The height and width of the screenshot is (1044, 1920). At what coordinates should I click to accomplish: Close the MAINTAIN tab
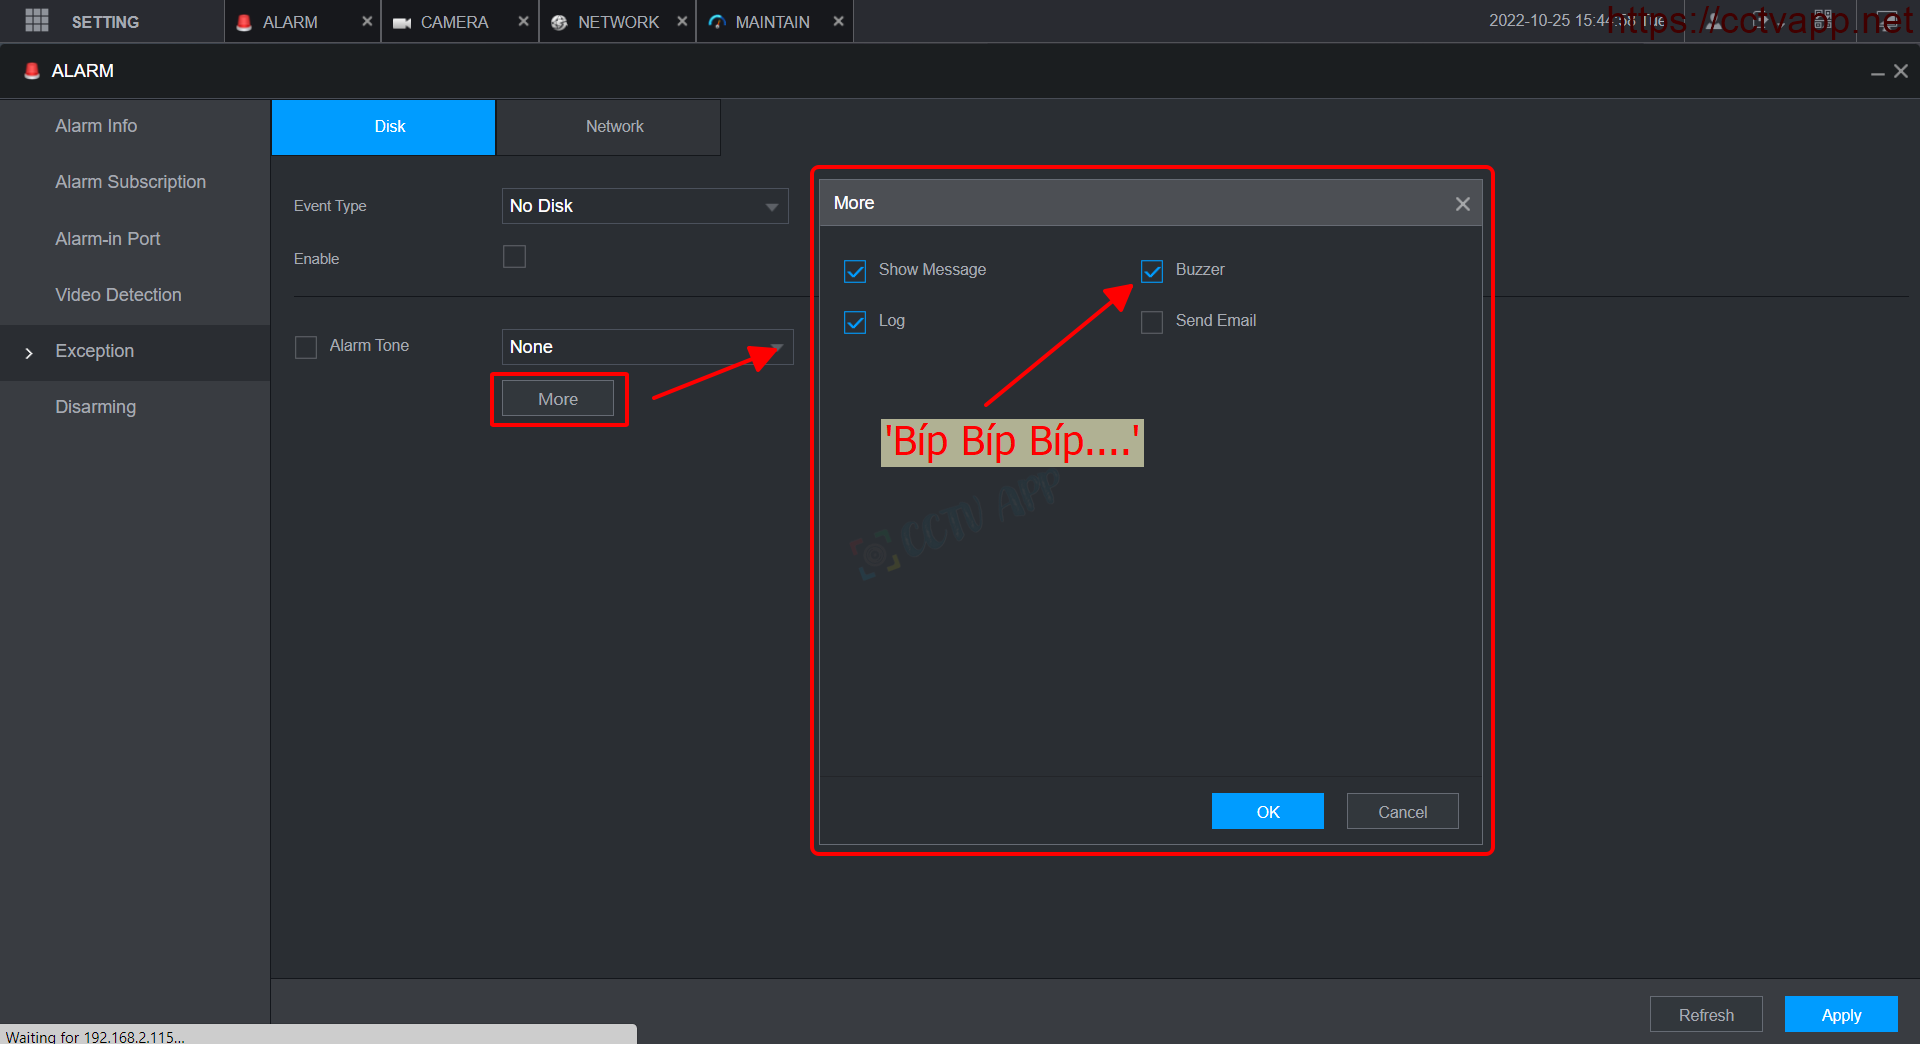(x=838, y=21)
